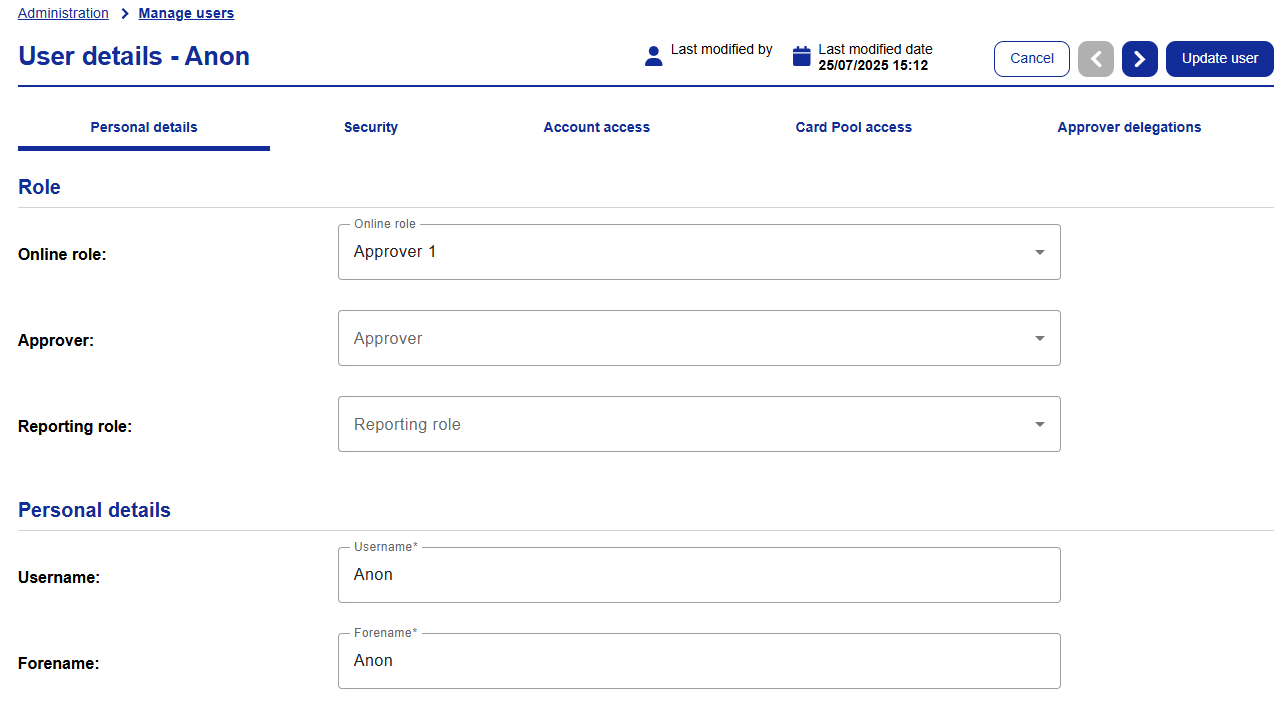Cancel editing the user
The height and width of the screenshot is (703, 1283).
click(x=1032, y=59)
